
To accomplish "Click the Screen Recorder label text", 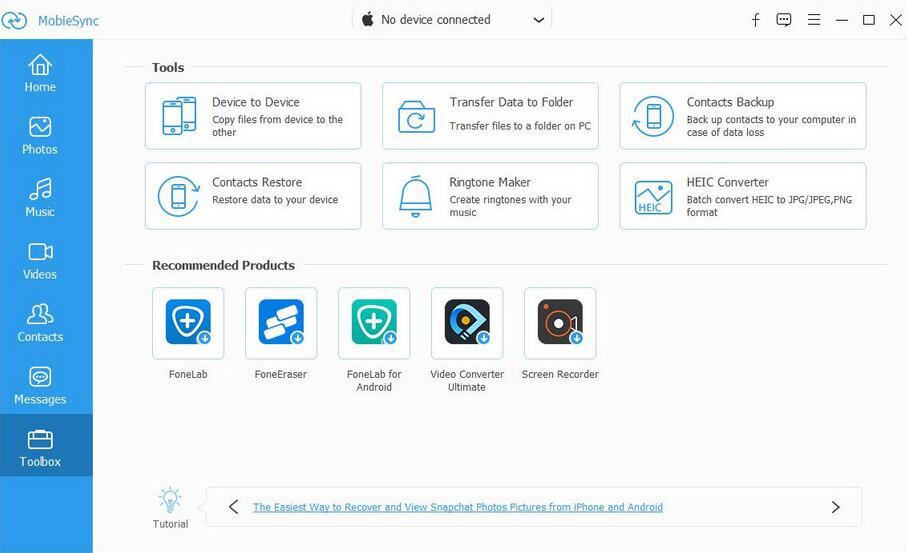I will [x=560, y=374].
